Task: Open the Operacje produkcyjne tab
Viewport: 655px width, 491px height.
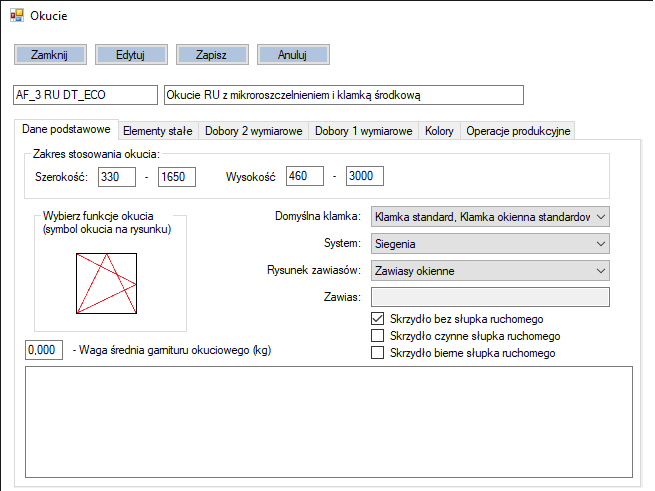Action: (518, 131)
